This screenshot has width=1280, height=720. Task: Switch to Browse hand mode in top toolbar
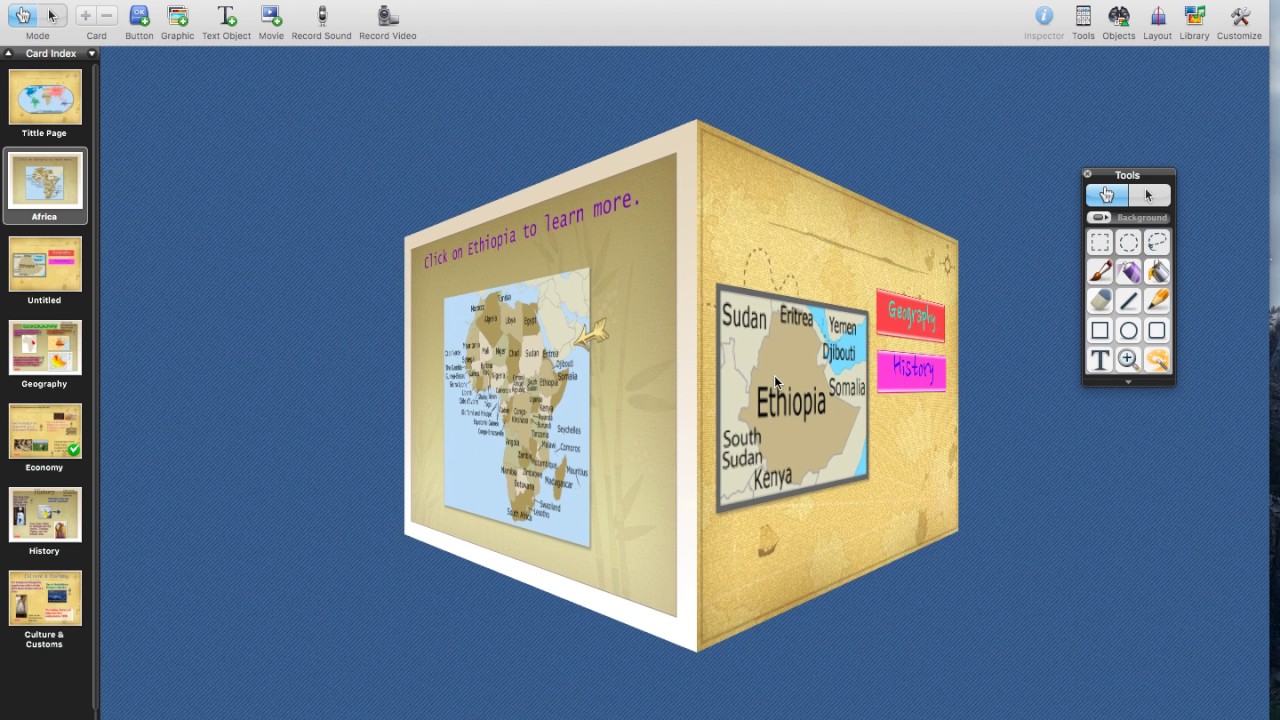click(23, 15)
